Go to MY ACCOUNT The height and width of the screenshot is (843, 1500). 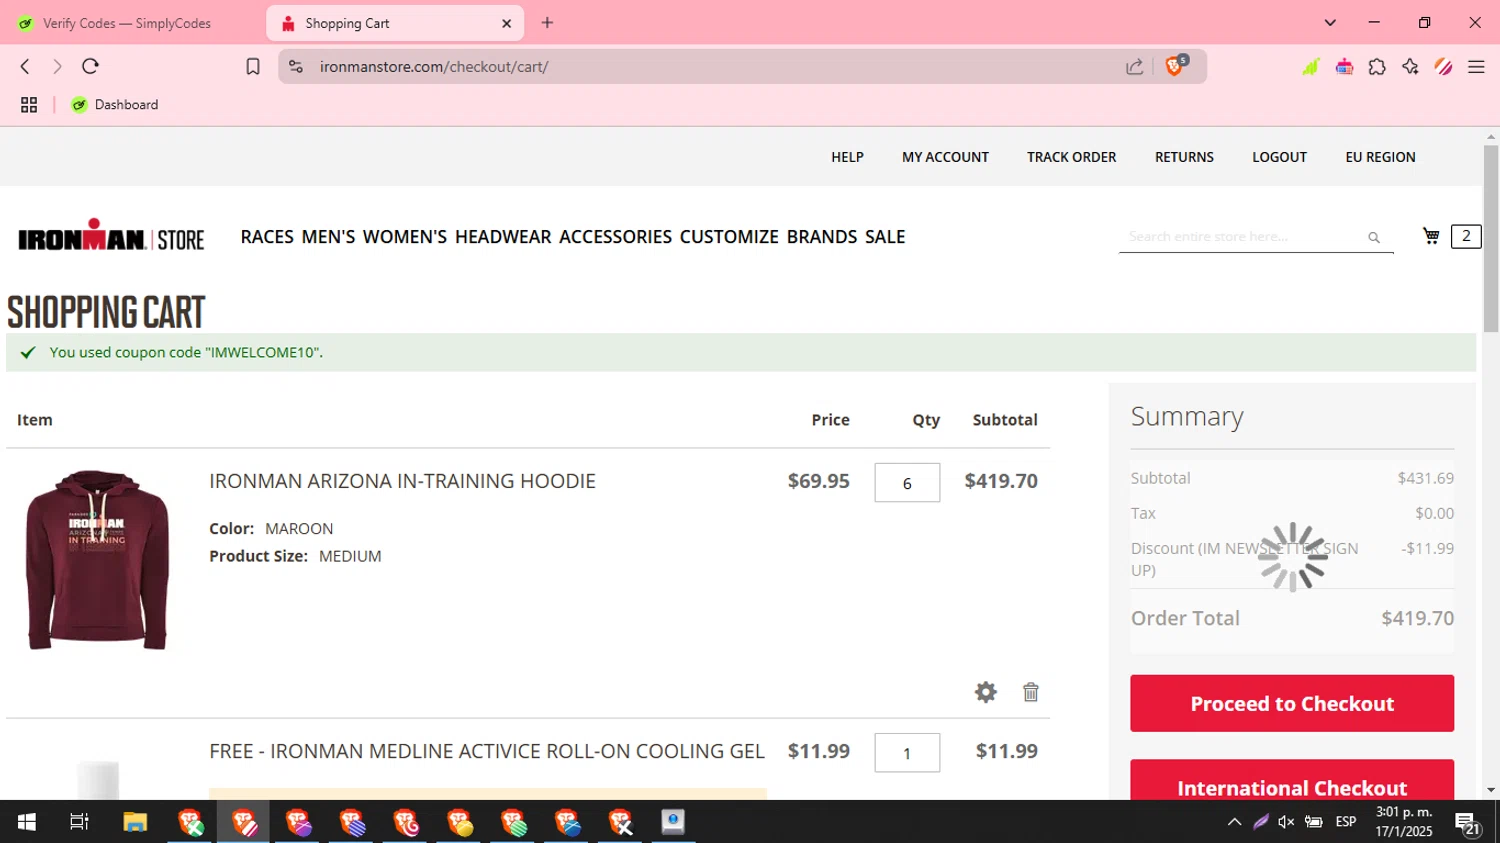945,157
